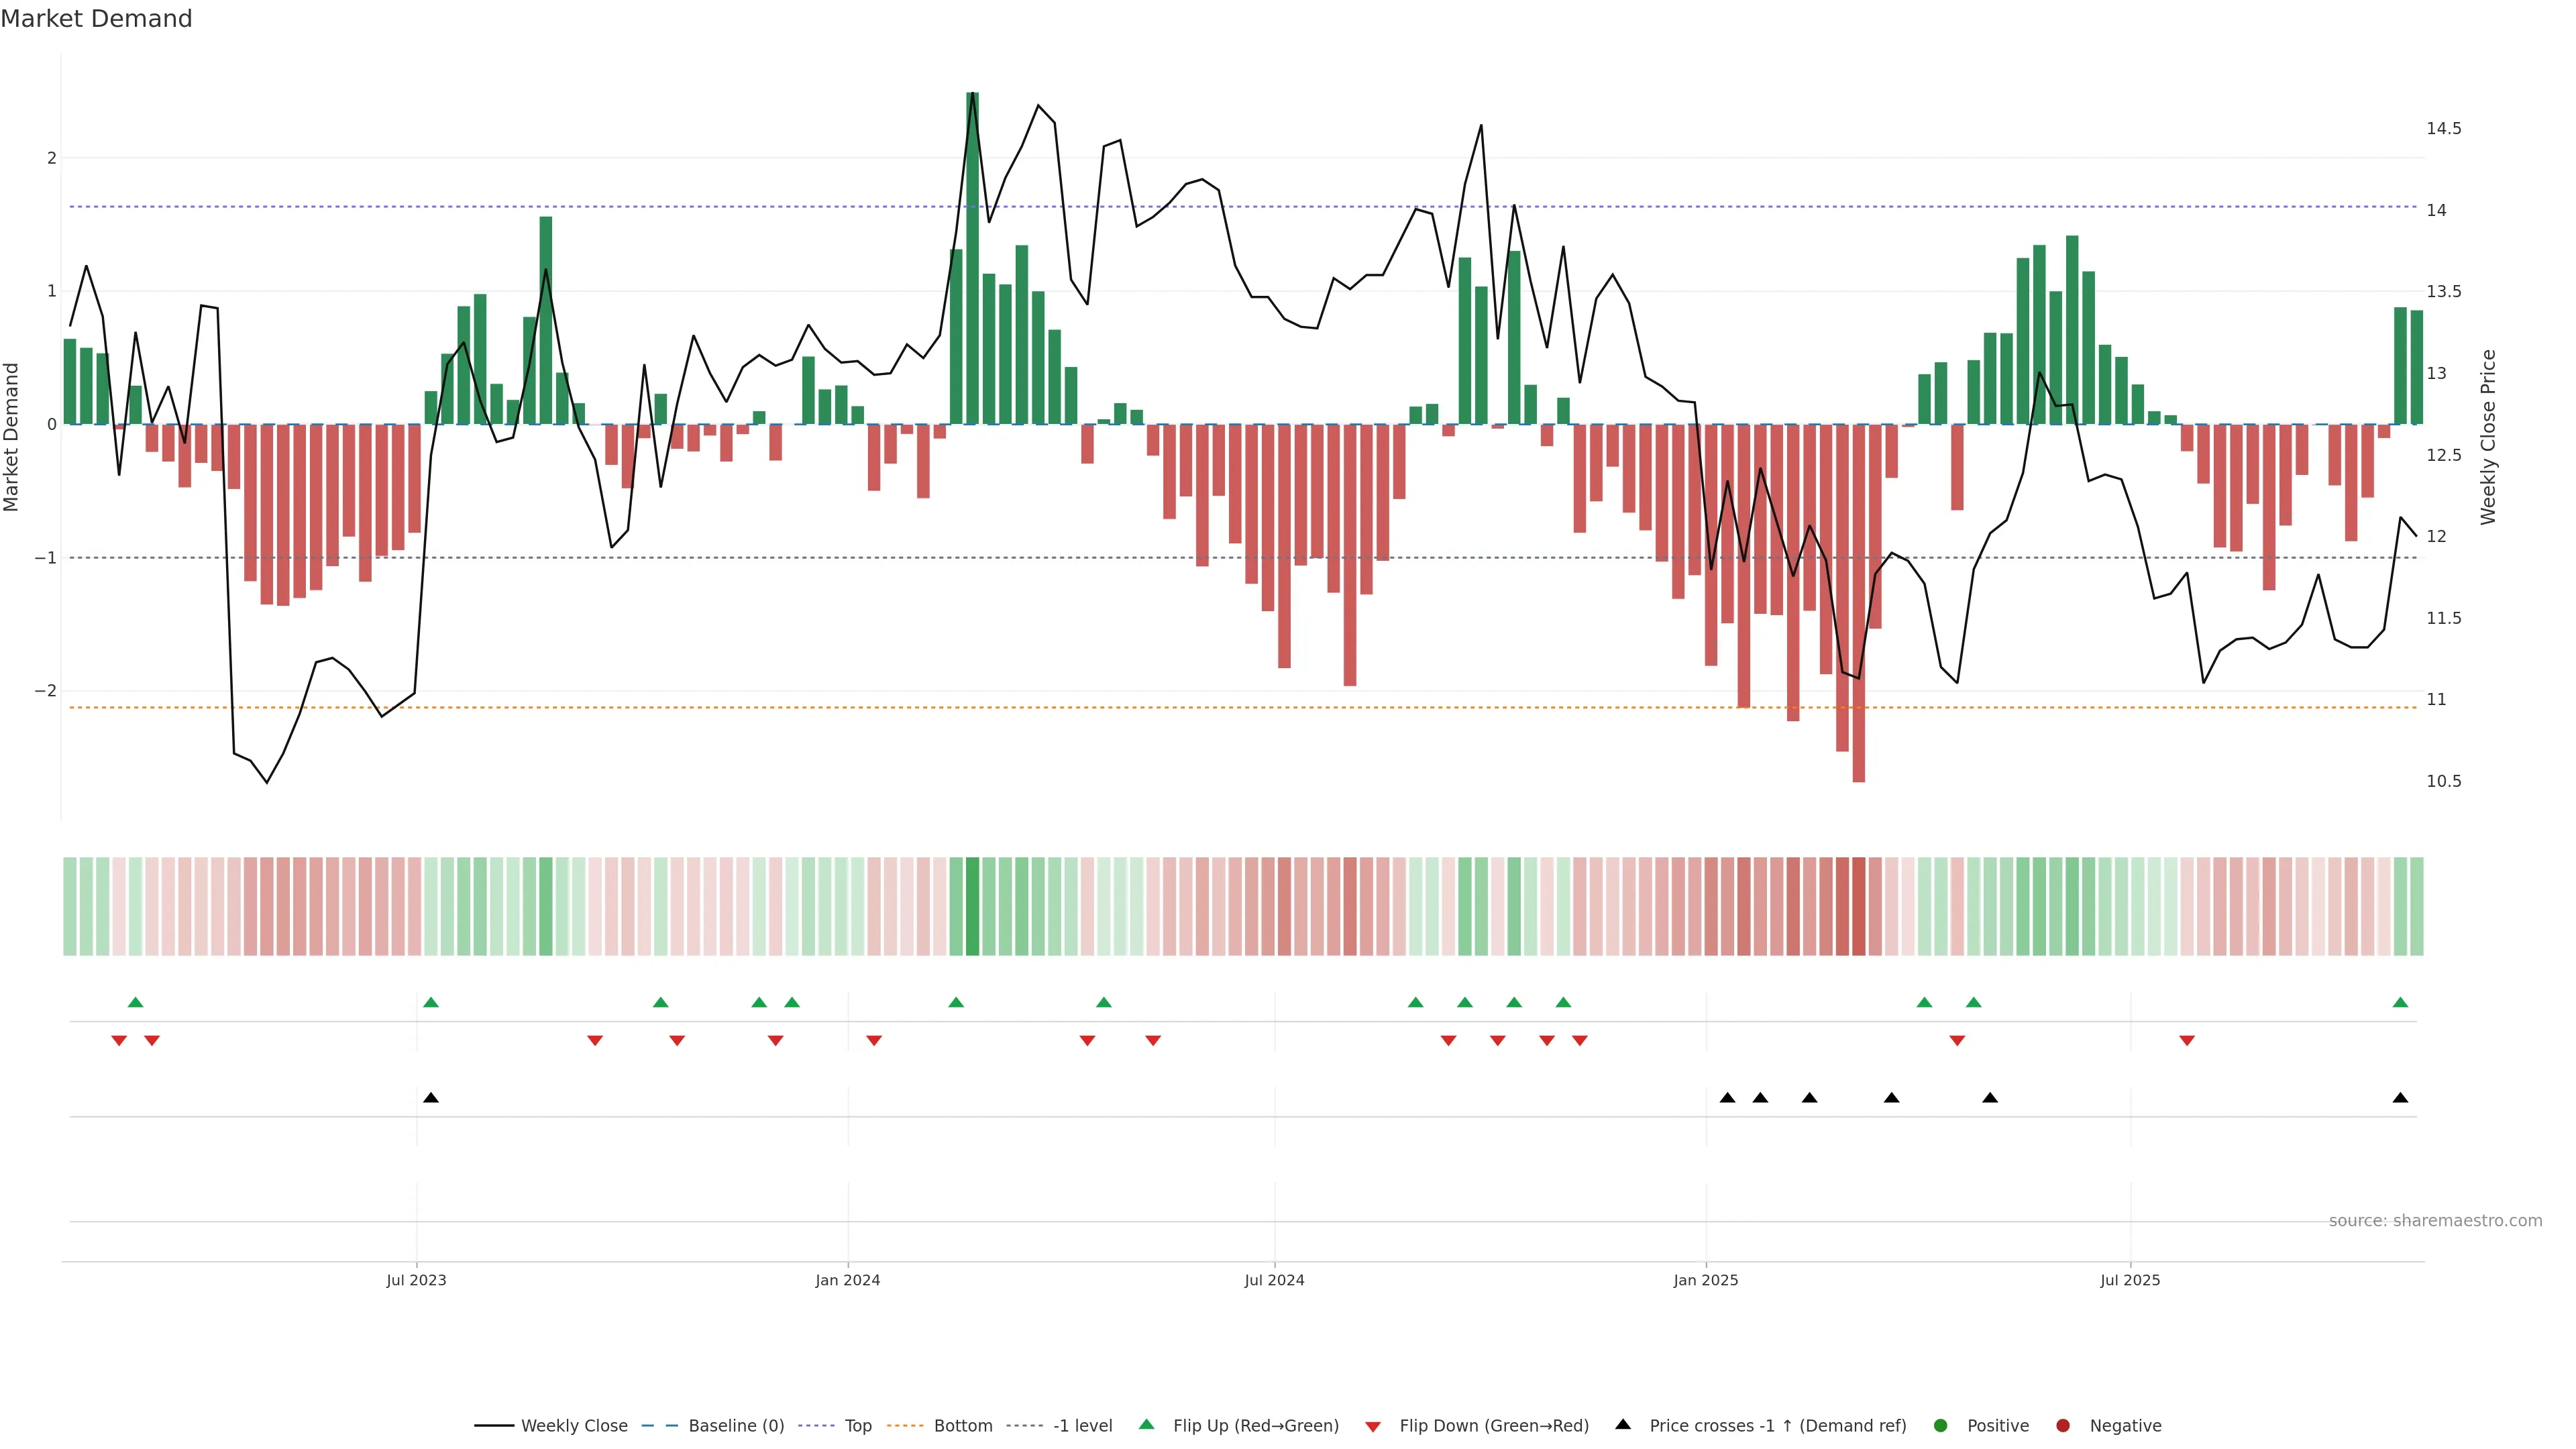Click red Flip Down legend triangle icon
This screenshot has height=1449, width=2576.
pyautogui.click(x=1373, y=1427)
